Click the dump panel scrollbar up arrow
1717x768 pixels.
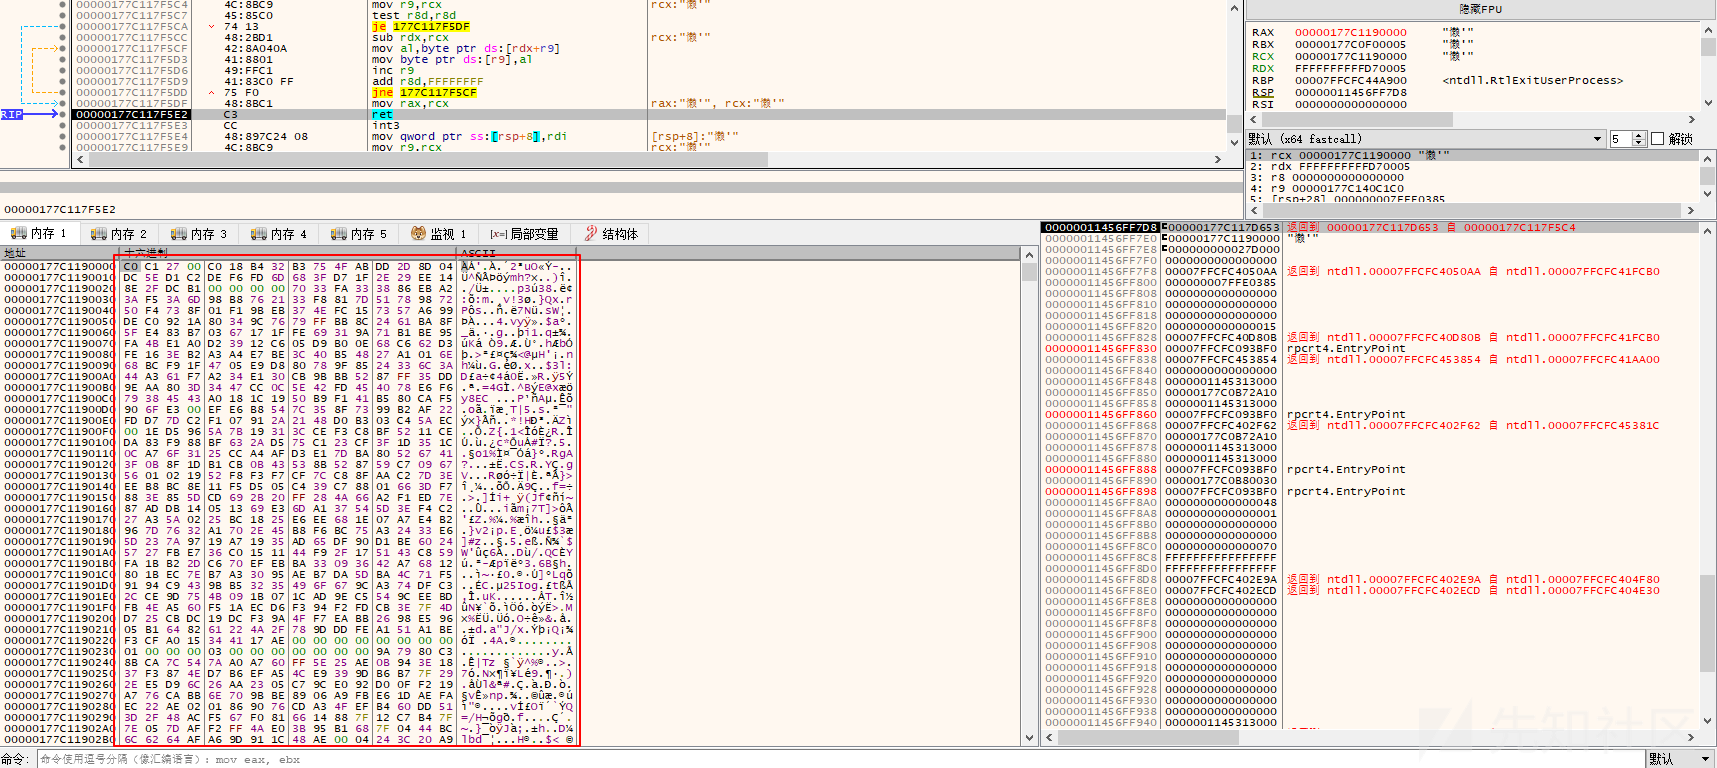[1029, 255]
